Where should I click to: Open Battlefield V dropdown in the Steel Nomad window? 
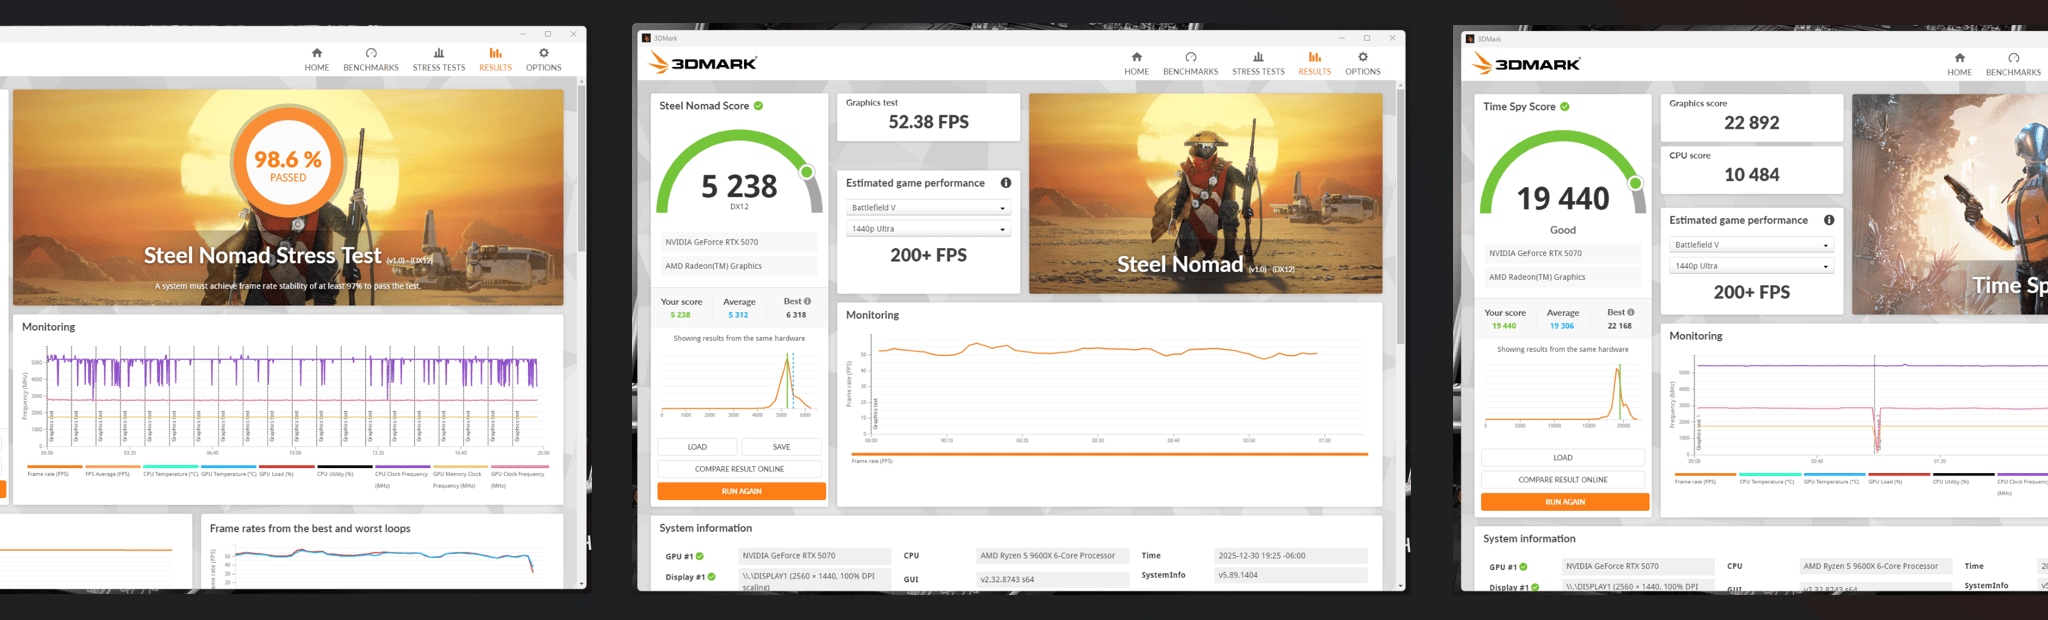coord(929,208)
